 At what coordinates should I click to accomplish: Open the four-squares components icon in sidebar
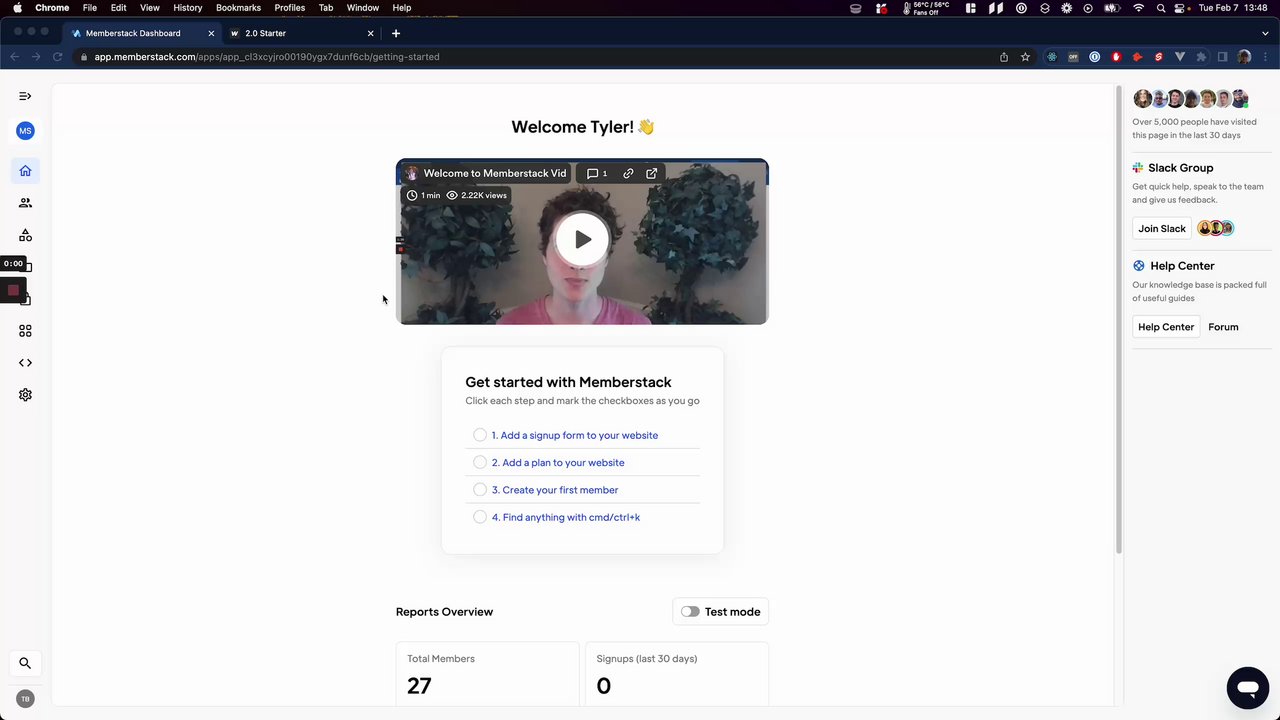tap(25, 331)
